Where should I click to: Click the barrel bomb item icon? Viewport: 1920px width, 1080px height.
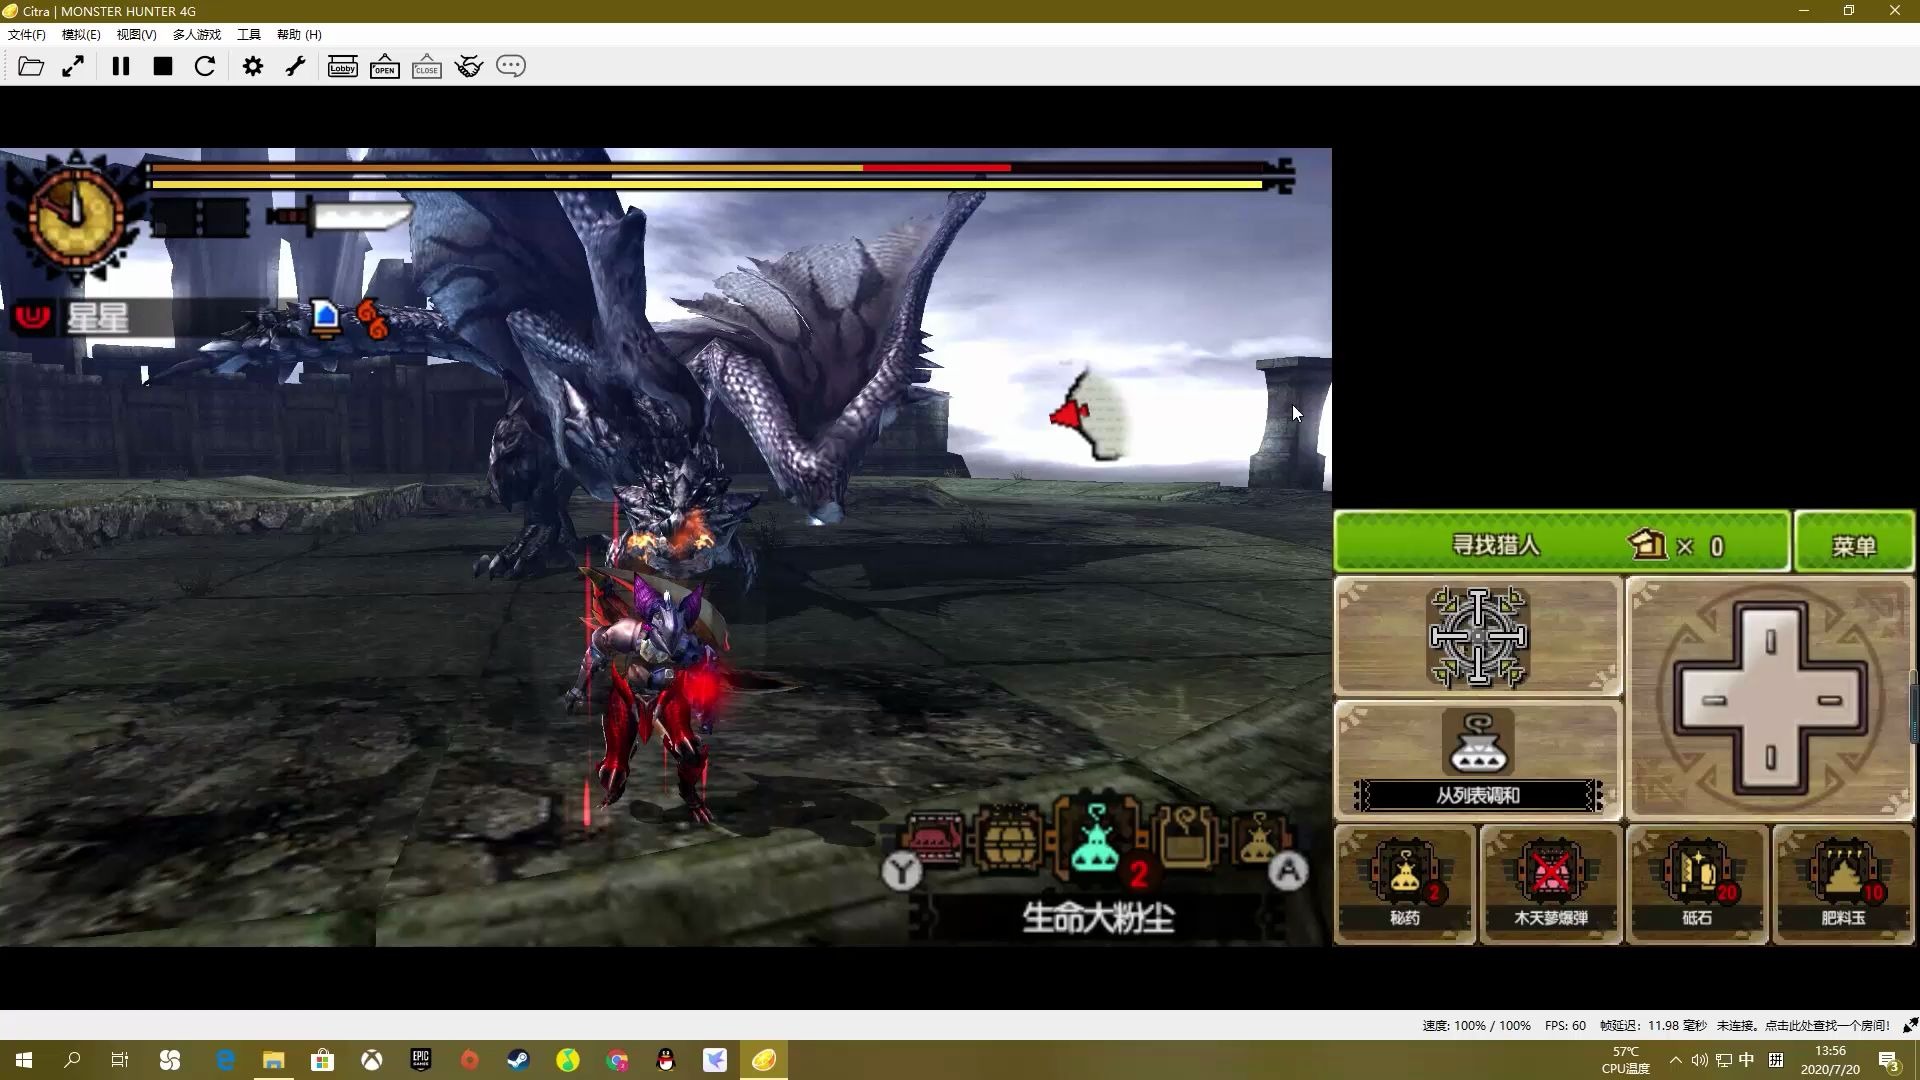pyautogui.click(x=1008, y=839)
